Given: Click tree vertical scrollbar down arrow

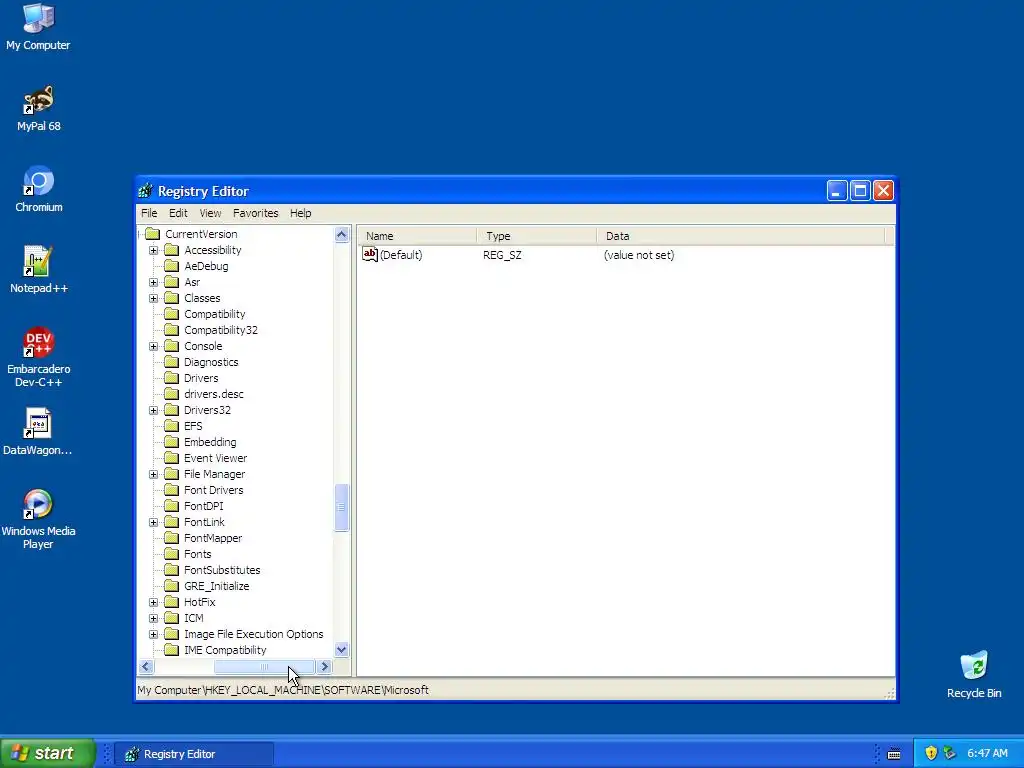Looking at the screenshot, I should (342, 650).
